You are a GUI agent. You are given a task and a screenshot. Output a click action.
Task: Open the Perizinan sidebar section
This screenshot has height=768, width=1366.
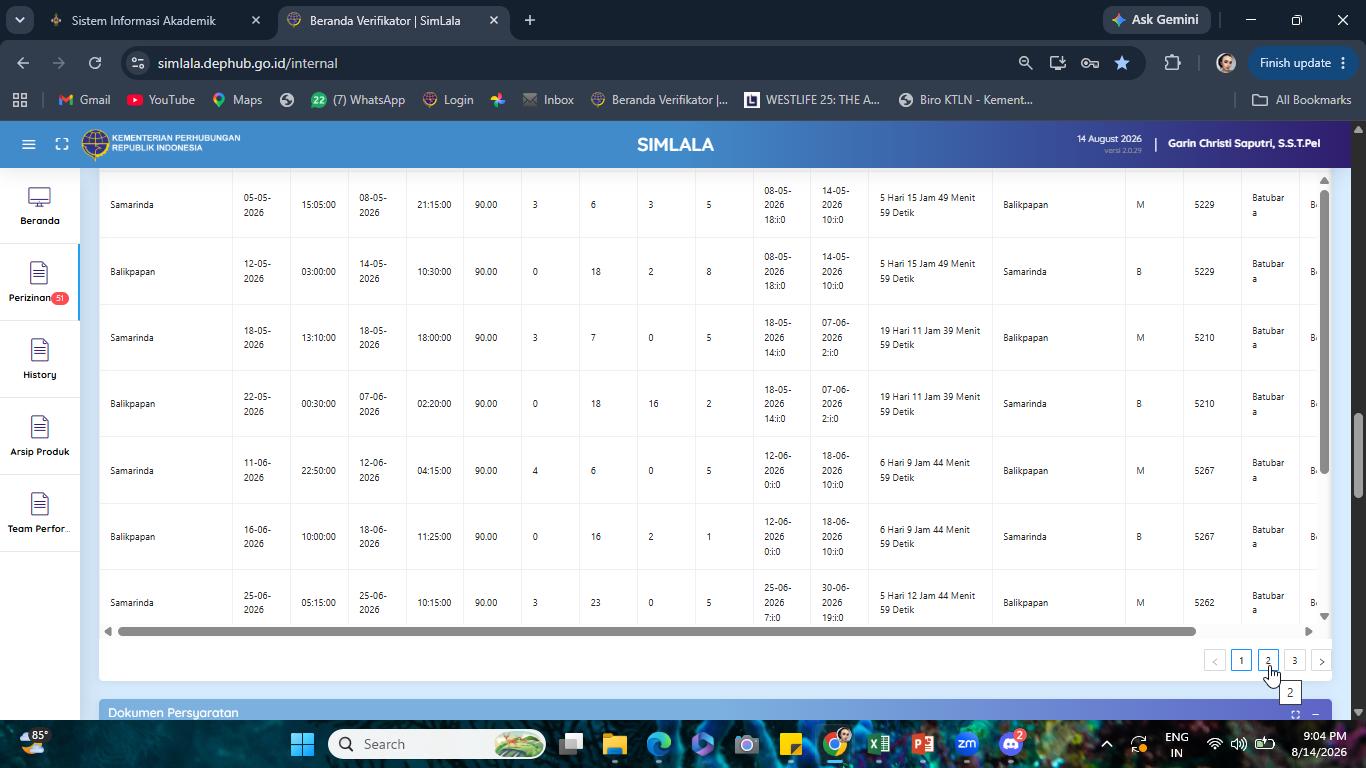(x=40, y=283)
